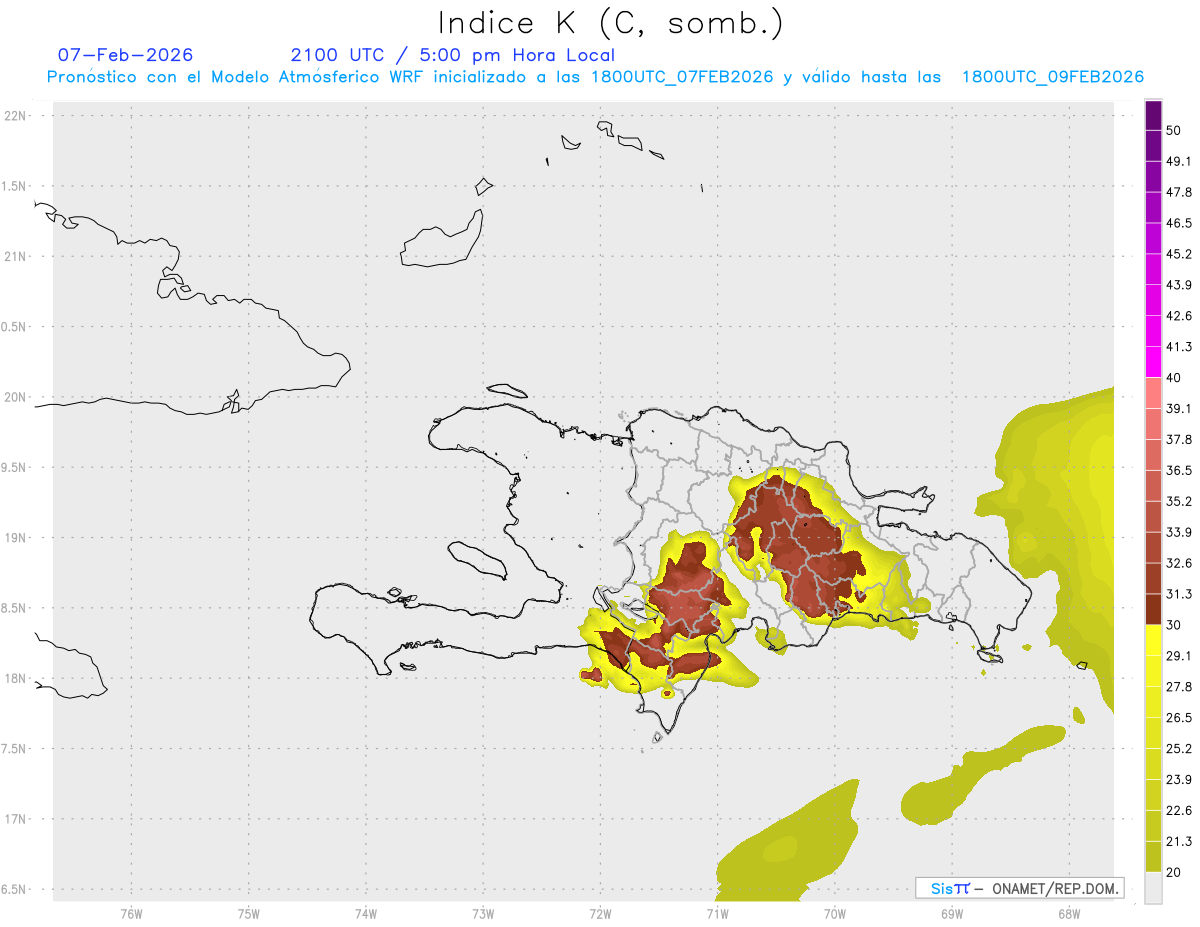Click the "SisTT - ONAMET/REP.DOM." credit box
Screen dimensions: 1200x927
[1019, 888]
